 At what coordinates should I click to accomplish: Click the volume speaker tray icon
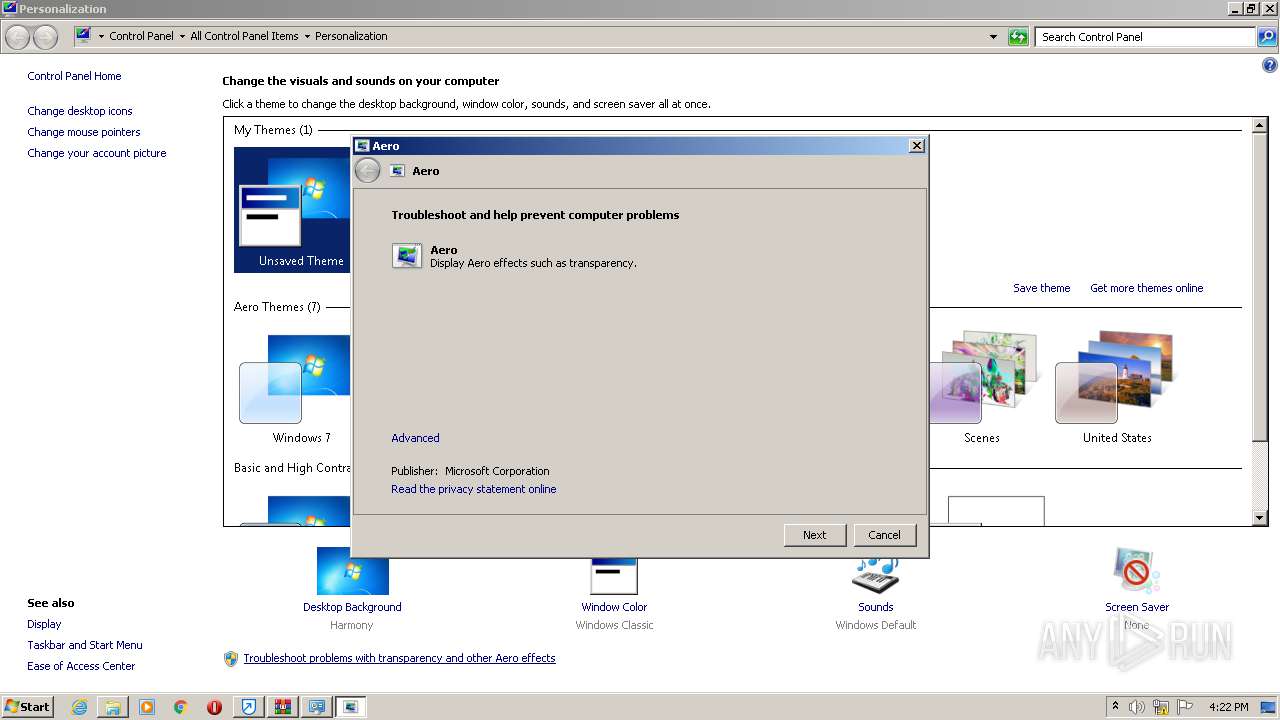point(1137,707)
